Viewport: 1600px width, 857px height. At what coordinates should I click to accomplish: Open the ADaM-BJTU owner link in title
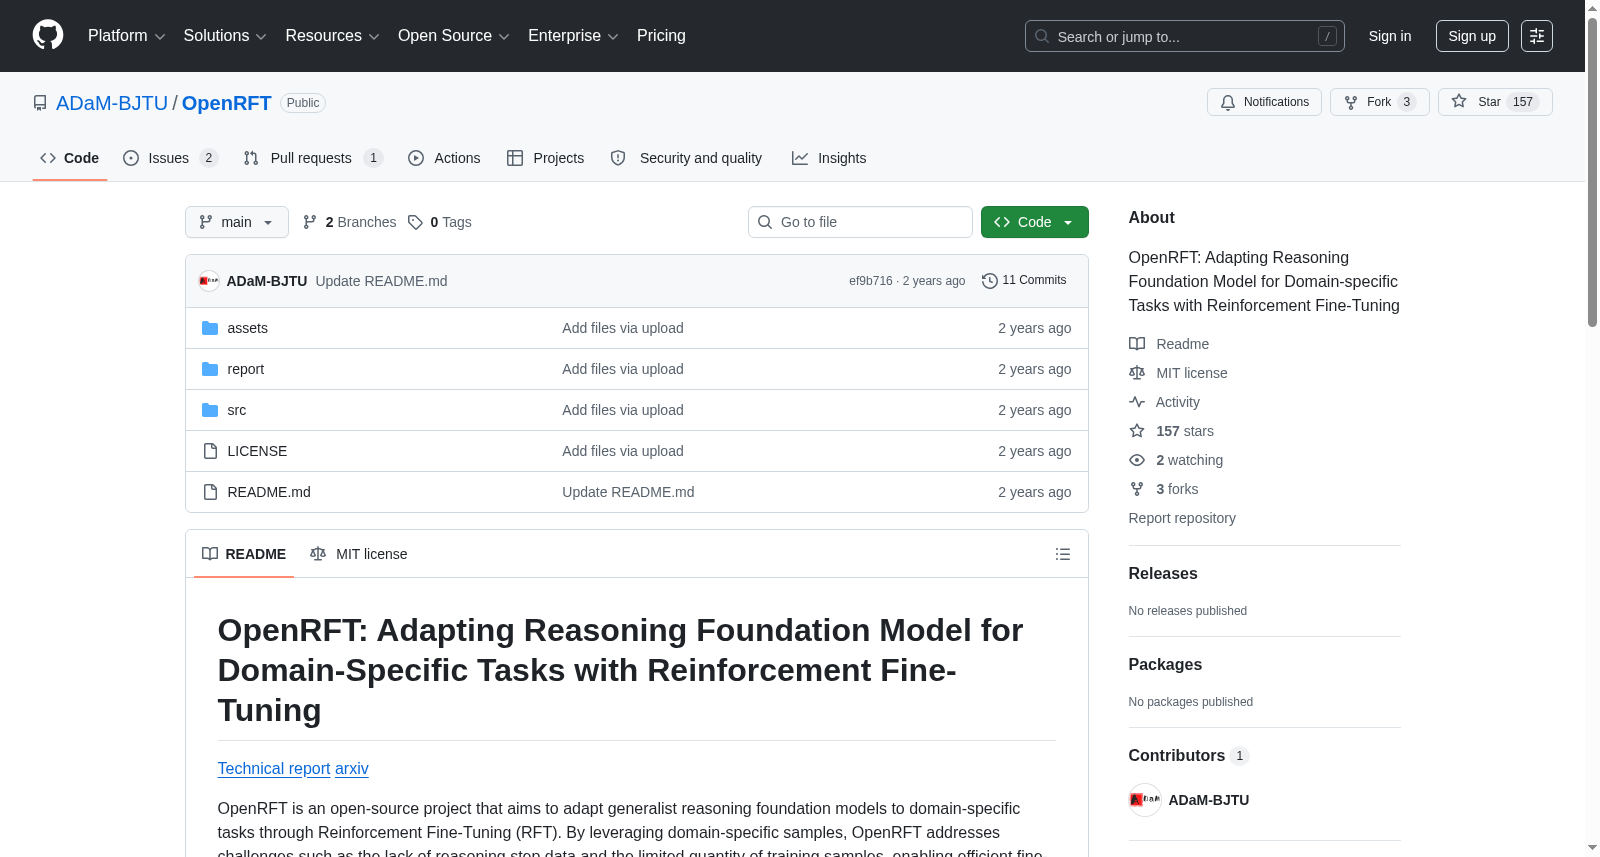(112, 103)
